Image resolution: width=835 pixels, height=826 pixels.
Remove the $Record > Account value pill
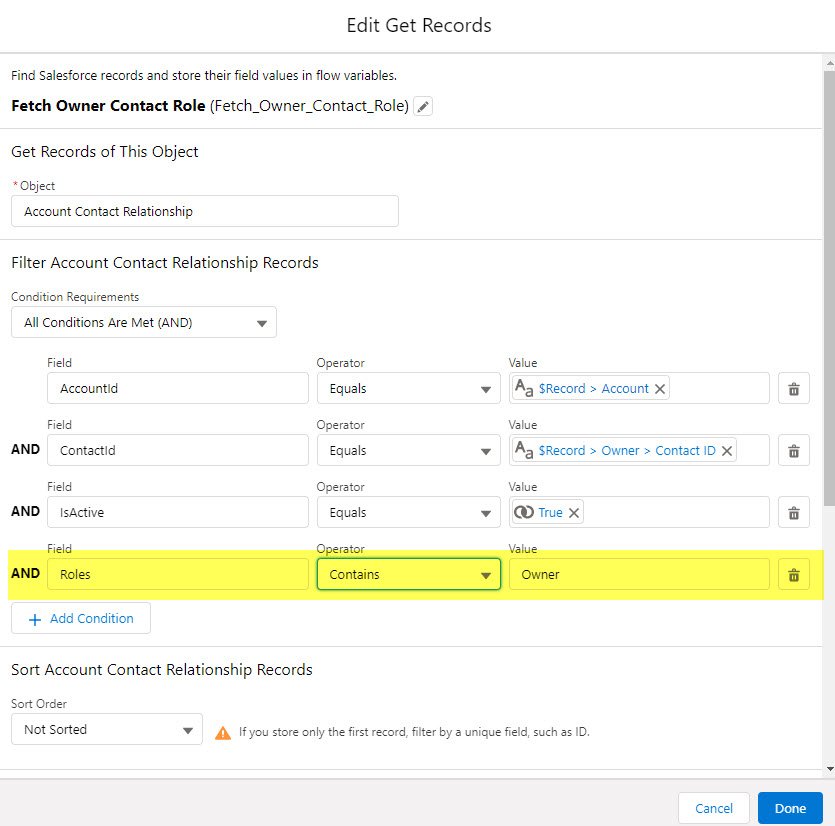[660, 389]
